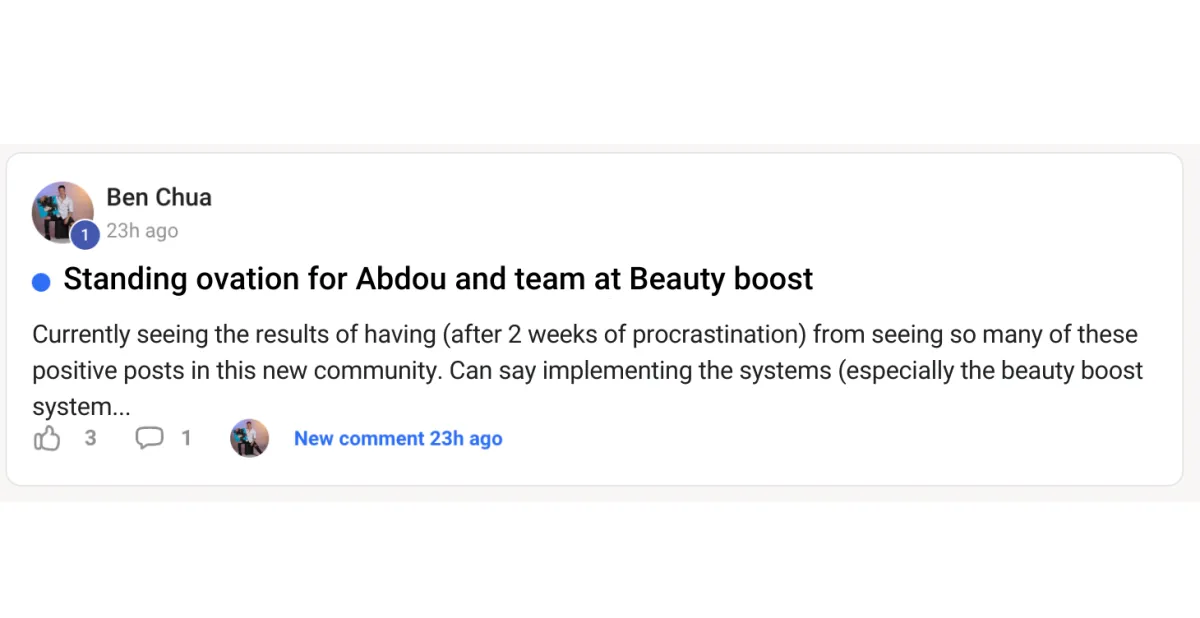
Task: Click the words Beauty boost in the post title
Action: point(721,279)
